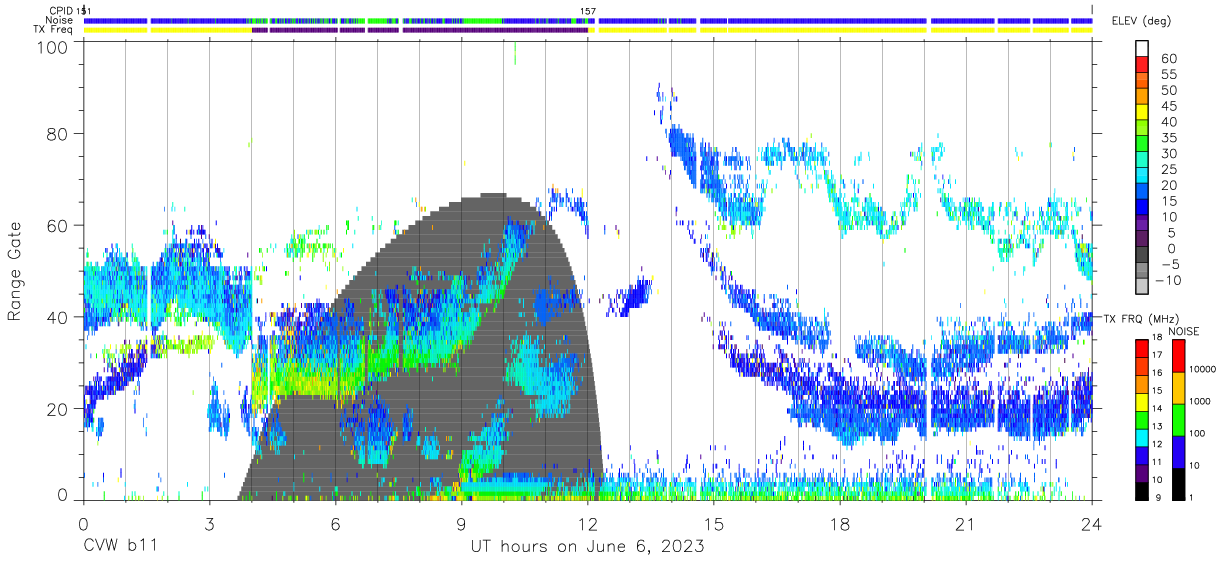This screenshot has width=1228, height=567.
Task: Pick the red 55–60 degree elevation swatch
Action: tap(1141, 65)
